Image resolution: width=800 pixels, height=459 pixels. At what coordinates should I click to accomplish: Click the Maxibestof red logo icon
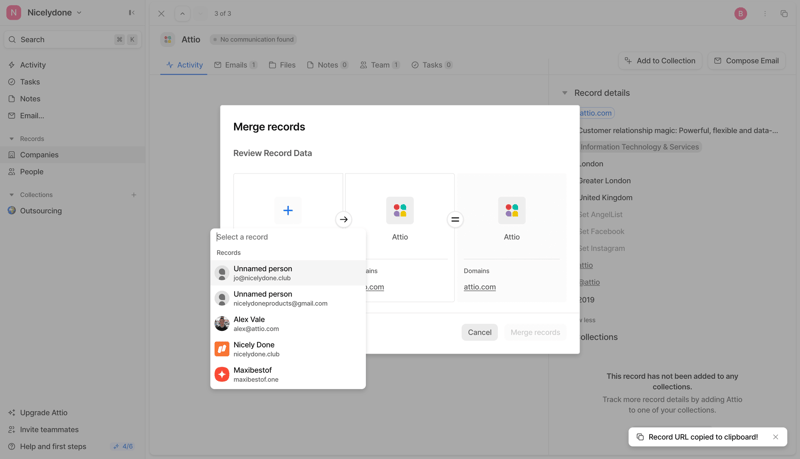(x=222, y=374)
